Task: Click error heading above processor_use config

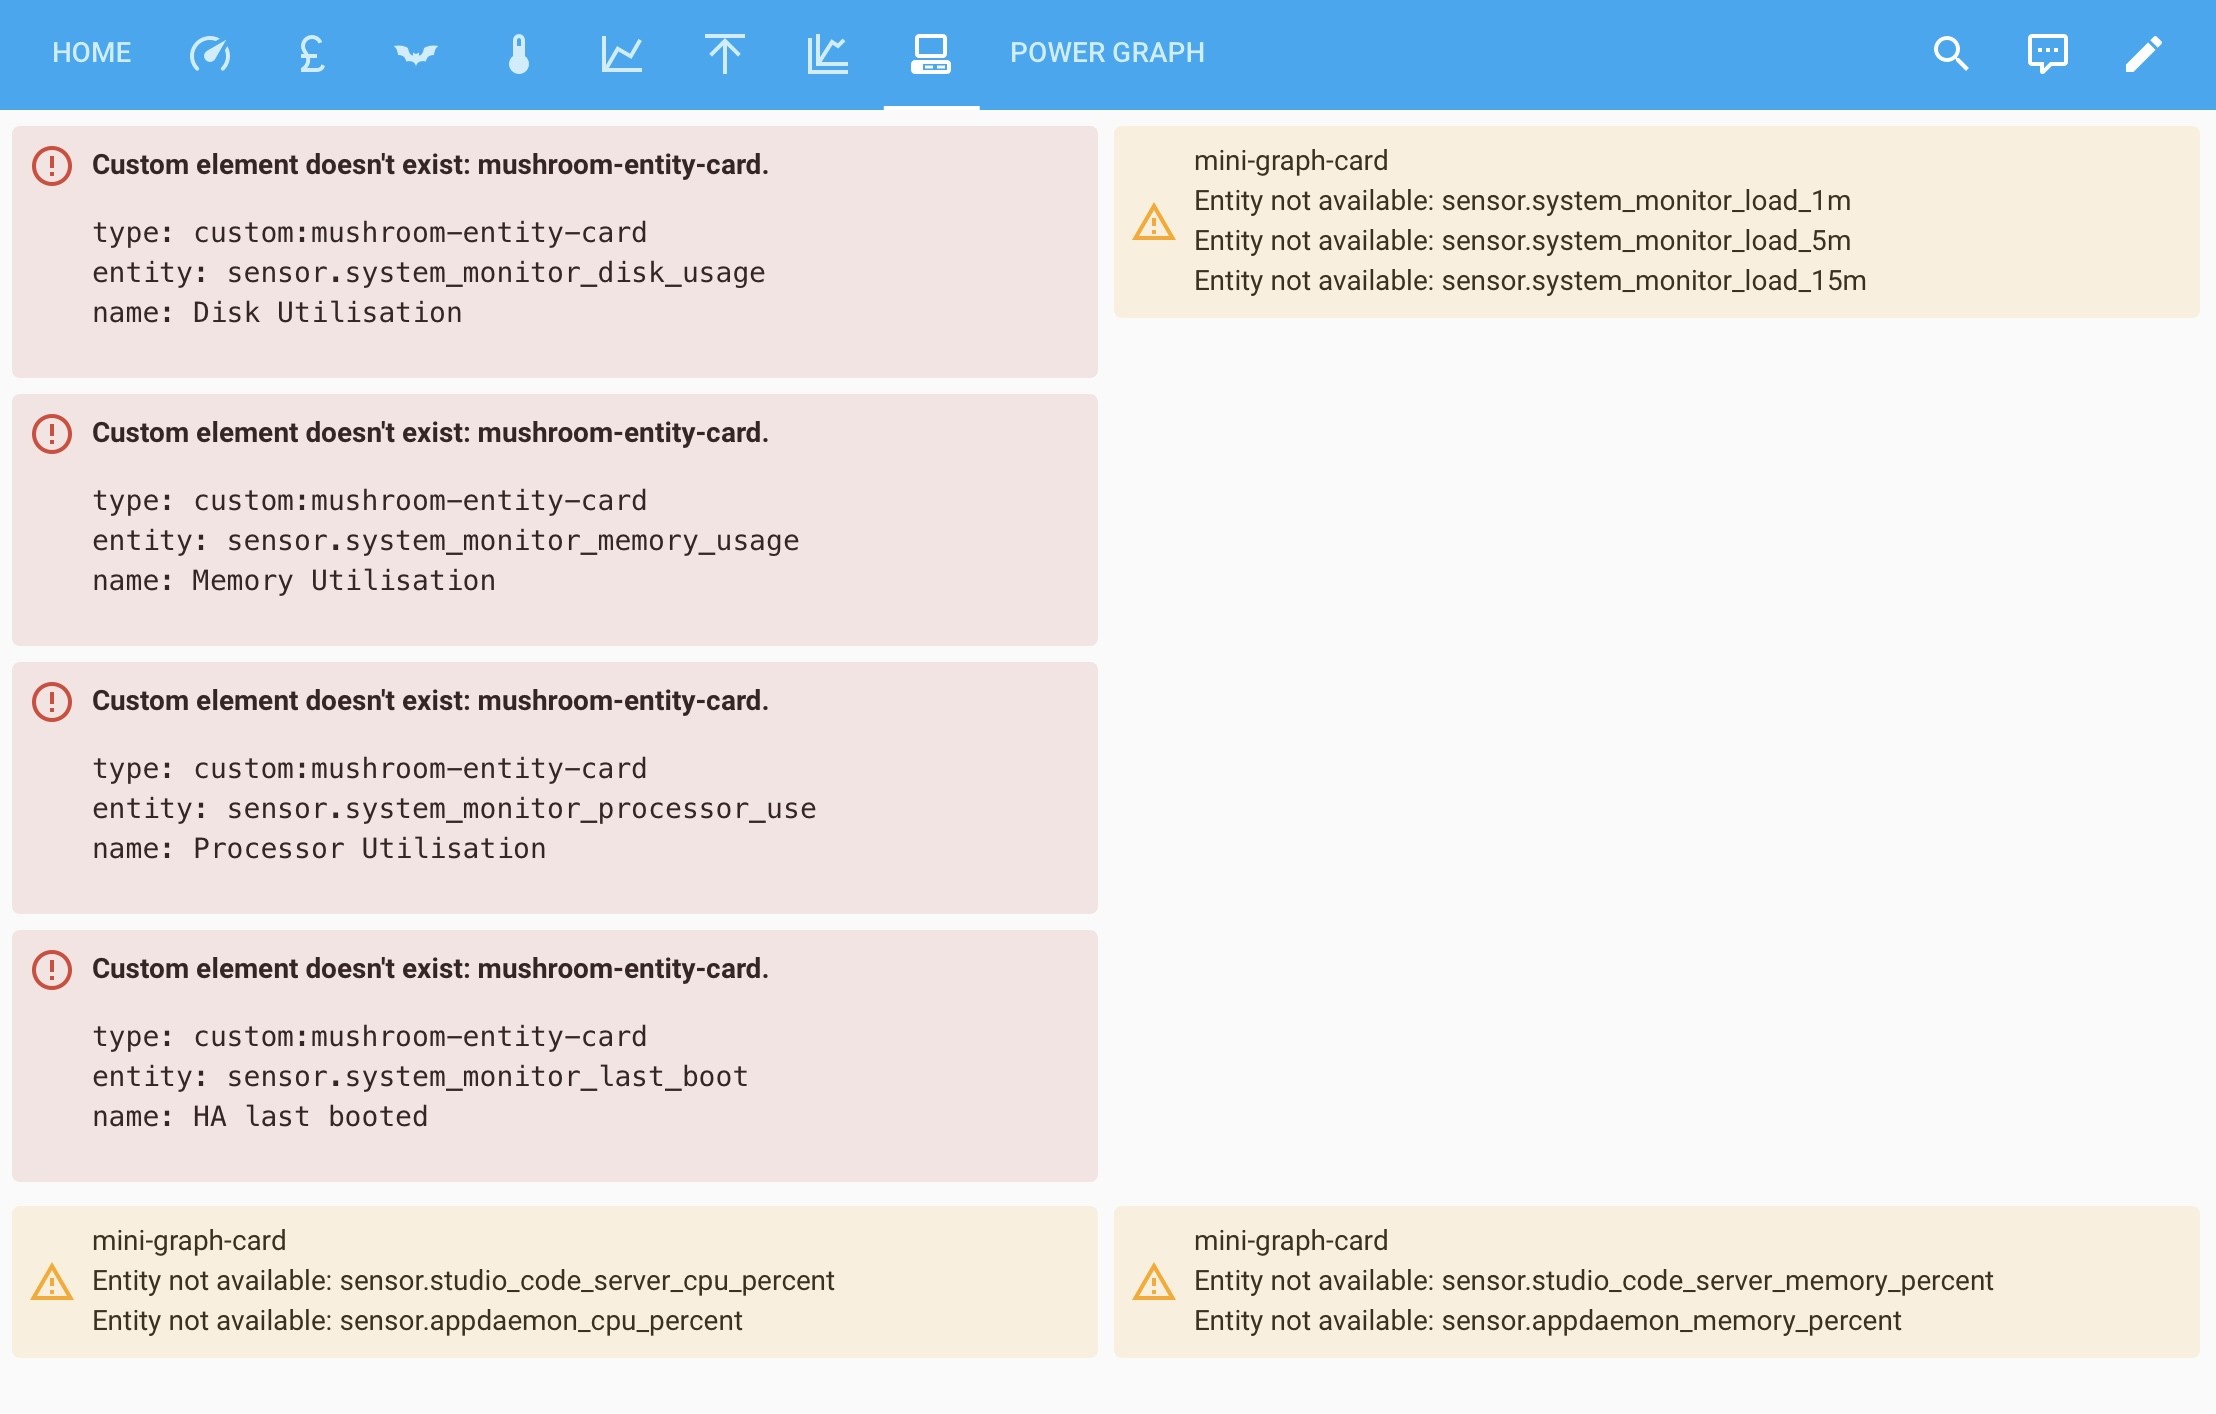Action: (x=430, y=701)
